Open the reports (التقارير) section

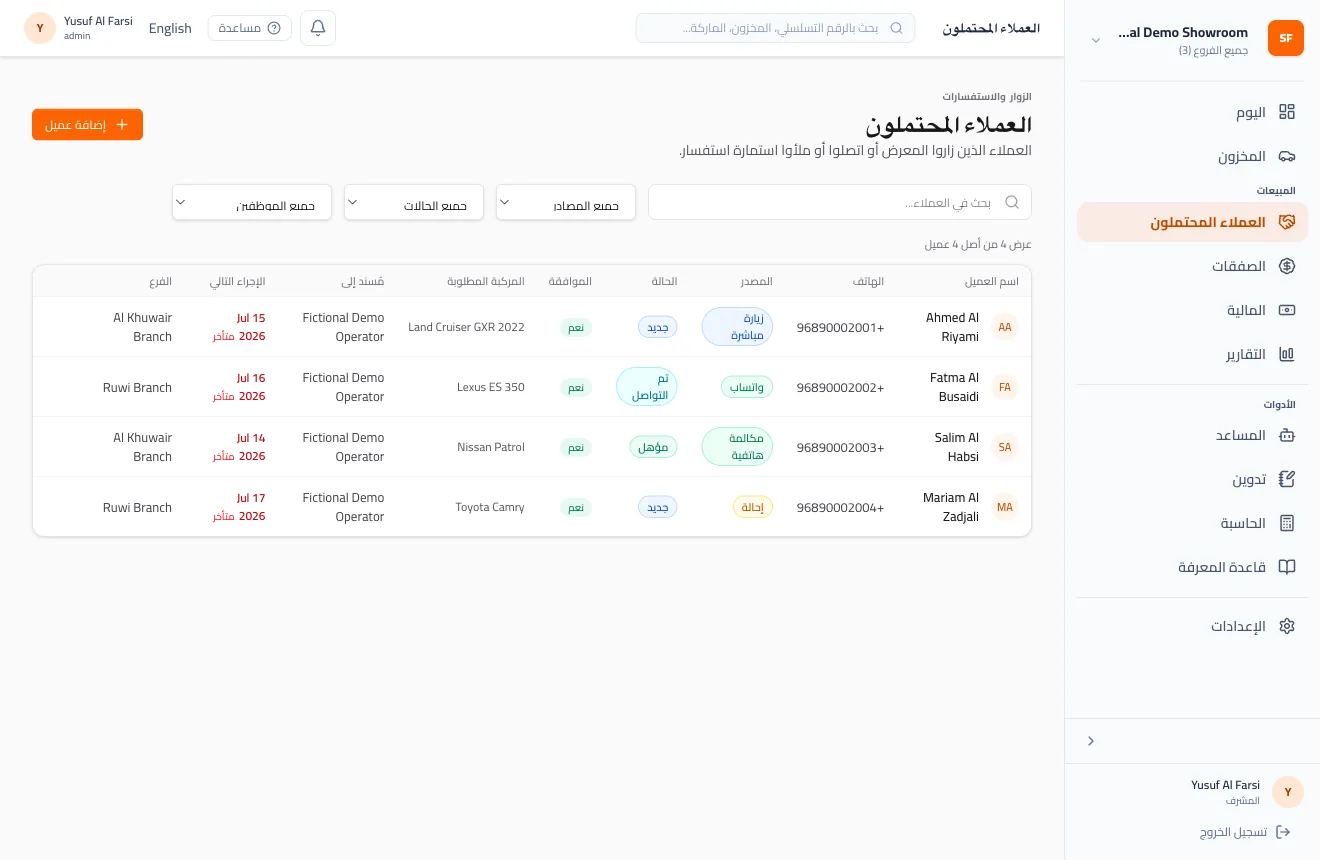pos(1192,354)
